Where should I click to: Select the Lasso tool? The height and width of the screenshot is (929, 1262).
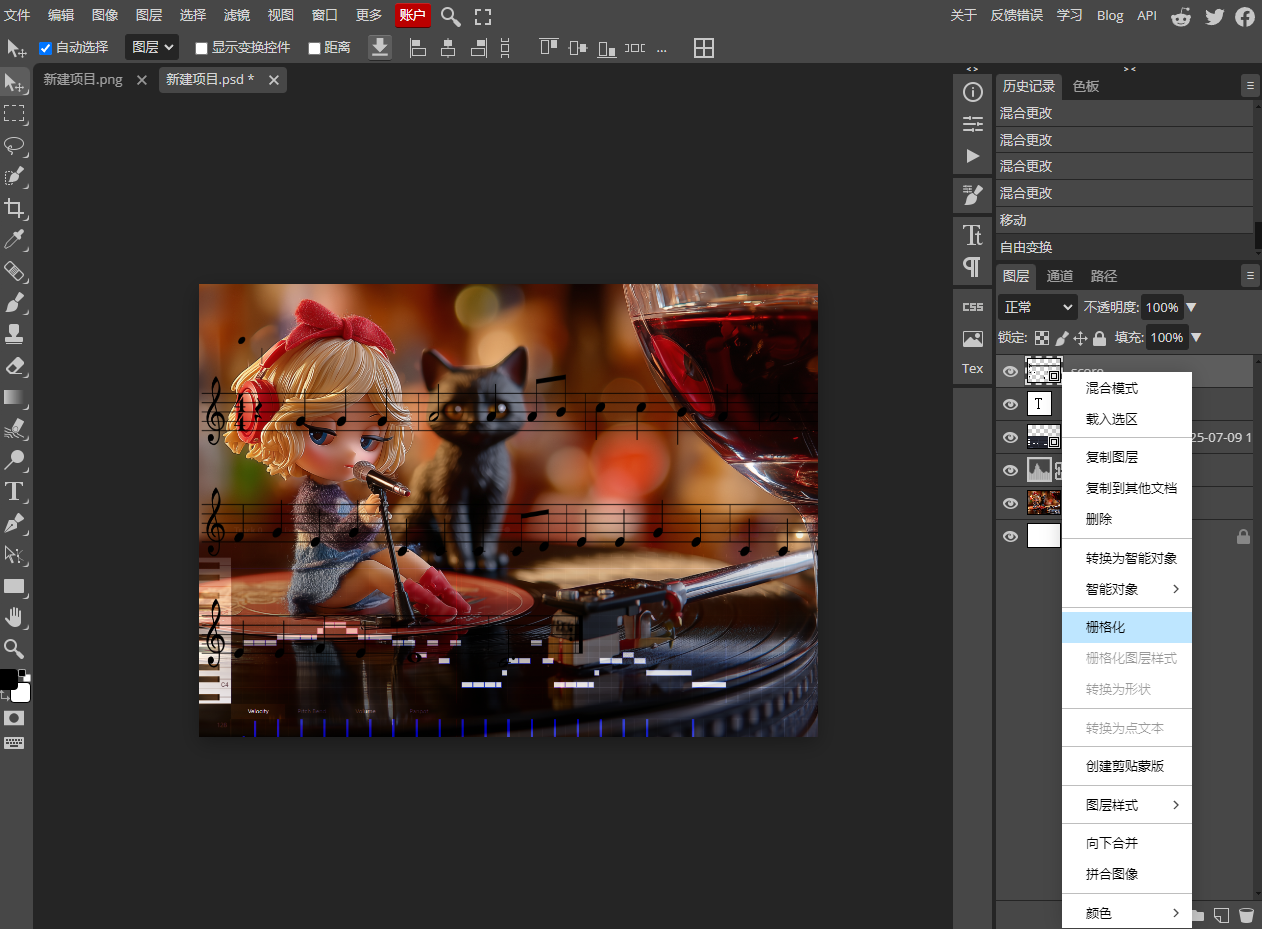click(15, 145)
